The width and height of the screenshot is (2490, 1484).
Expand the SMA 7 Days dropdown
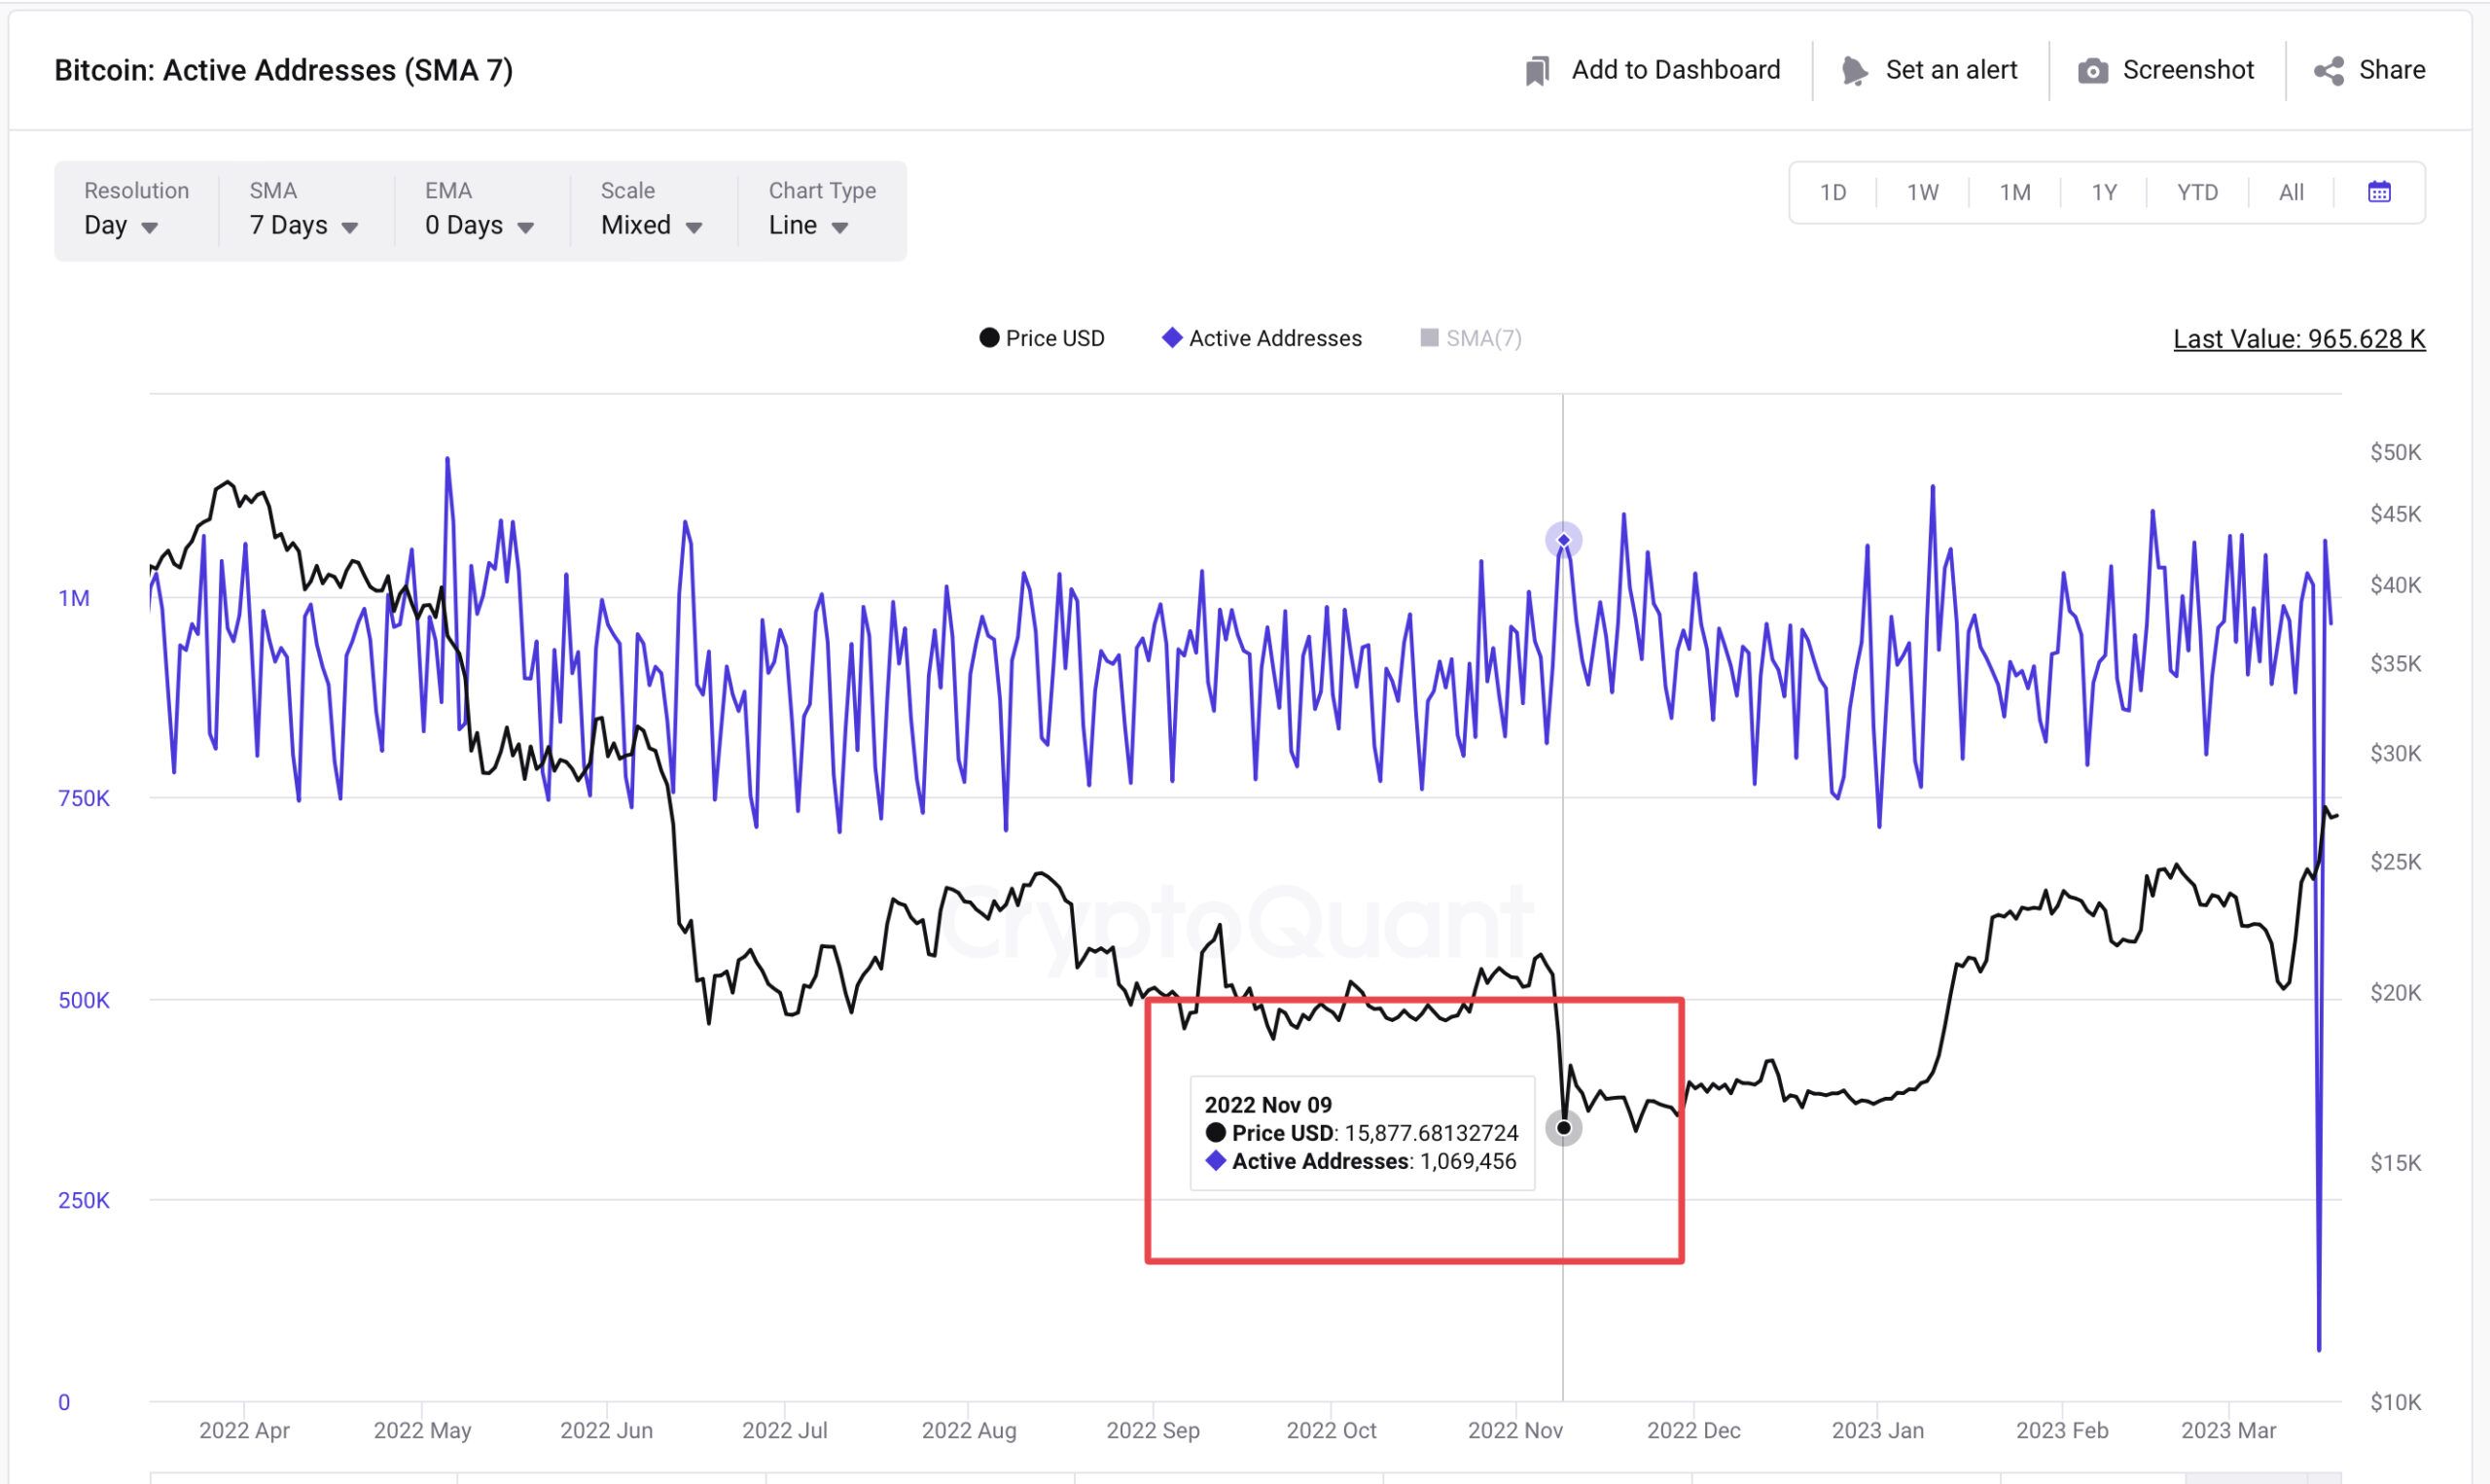pyautogui.click(x=303, y=226)
